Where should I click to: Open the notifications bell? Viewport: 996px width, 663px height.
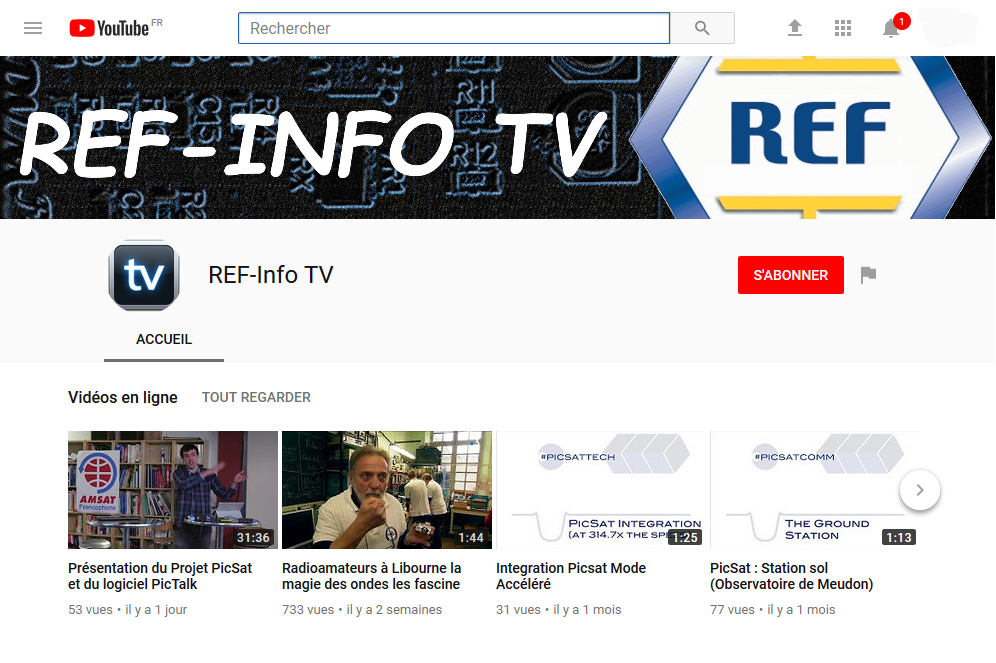[x=891, y=28]
